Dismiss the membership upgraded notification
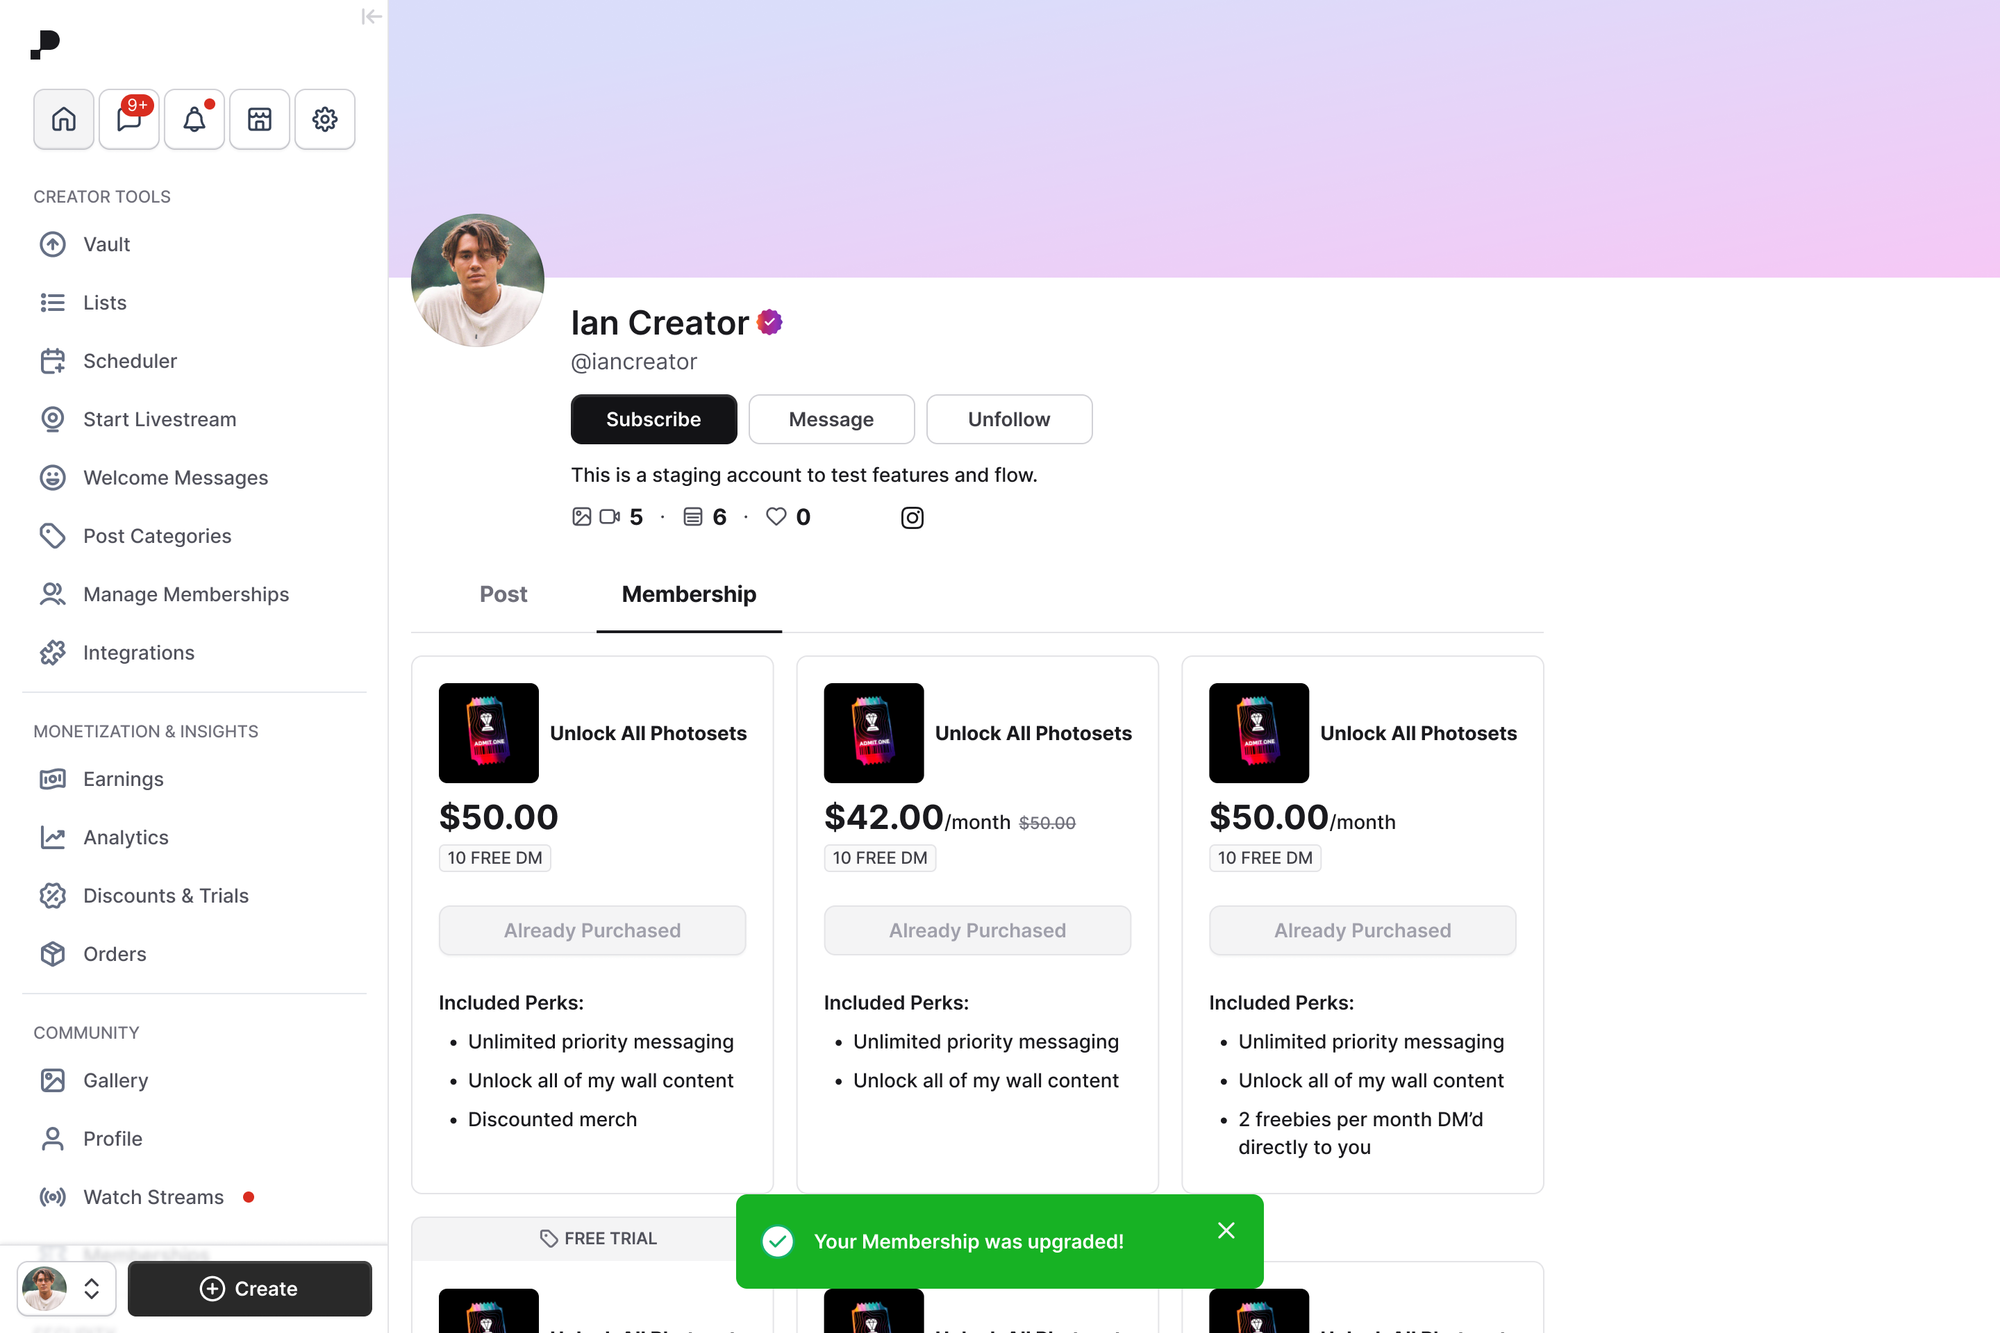This screenshot has width=2000, height=1333. [x=1226, y=1231]
